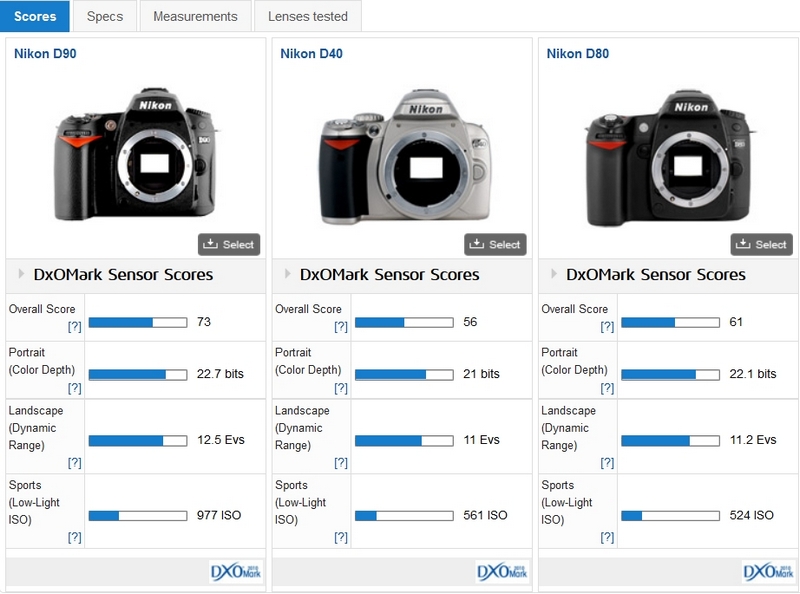Click the 524 ISO value
The image size is (800, 594).
[751, 515]
